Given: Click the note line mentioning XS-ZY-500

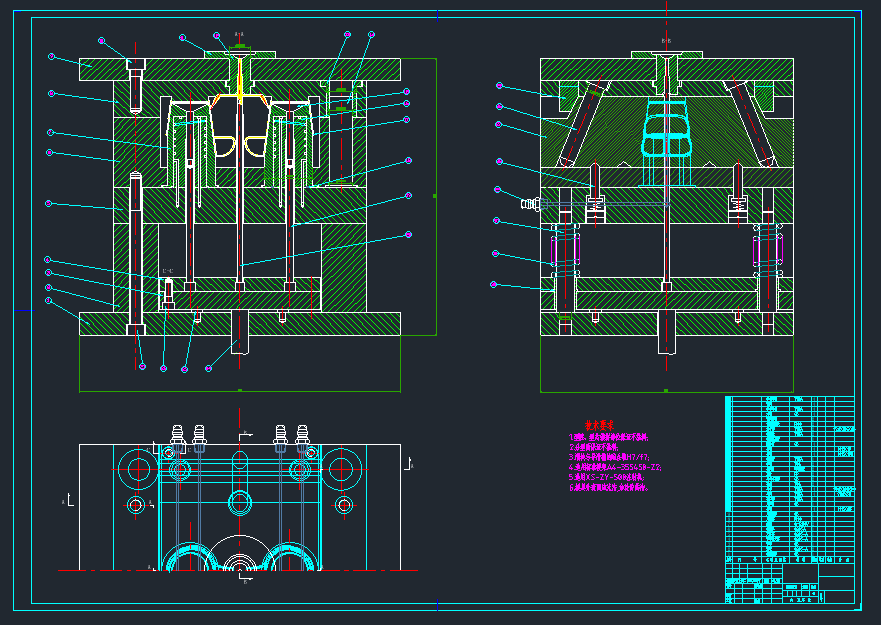Looking at the screenshot, I should coord(606,477).
